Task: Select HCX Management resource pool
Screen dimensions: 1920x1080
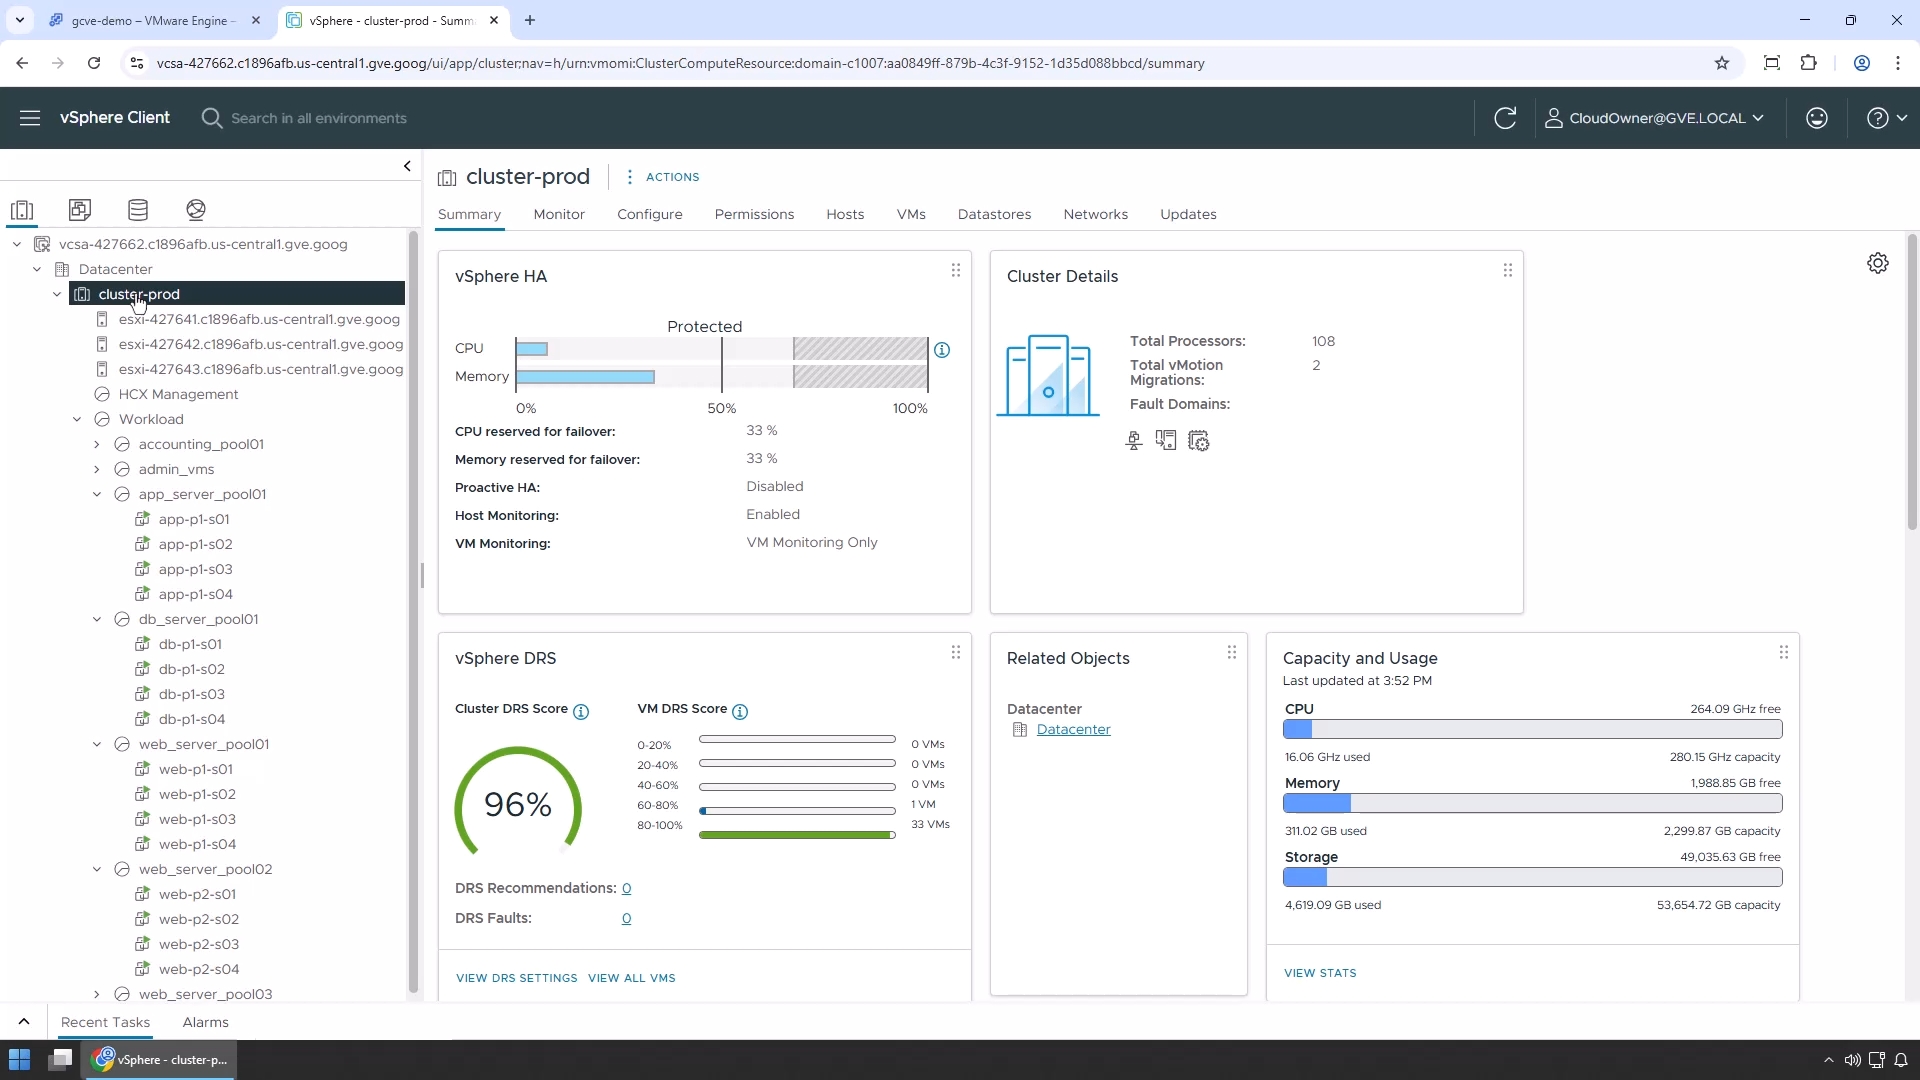Action: pyautogui.click(x=178, y=394)
